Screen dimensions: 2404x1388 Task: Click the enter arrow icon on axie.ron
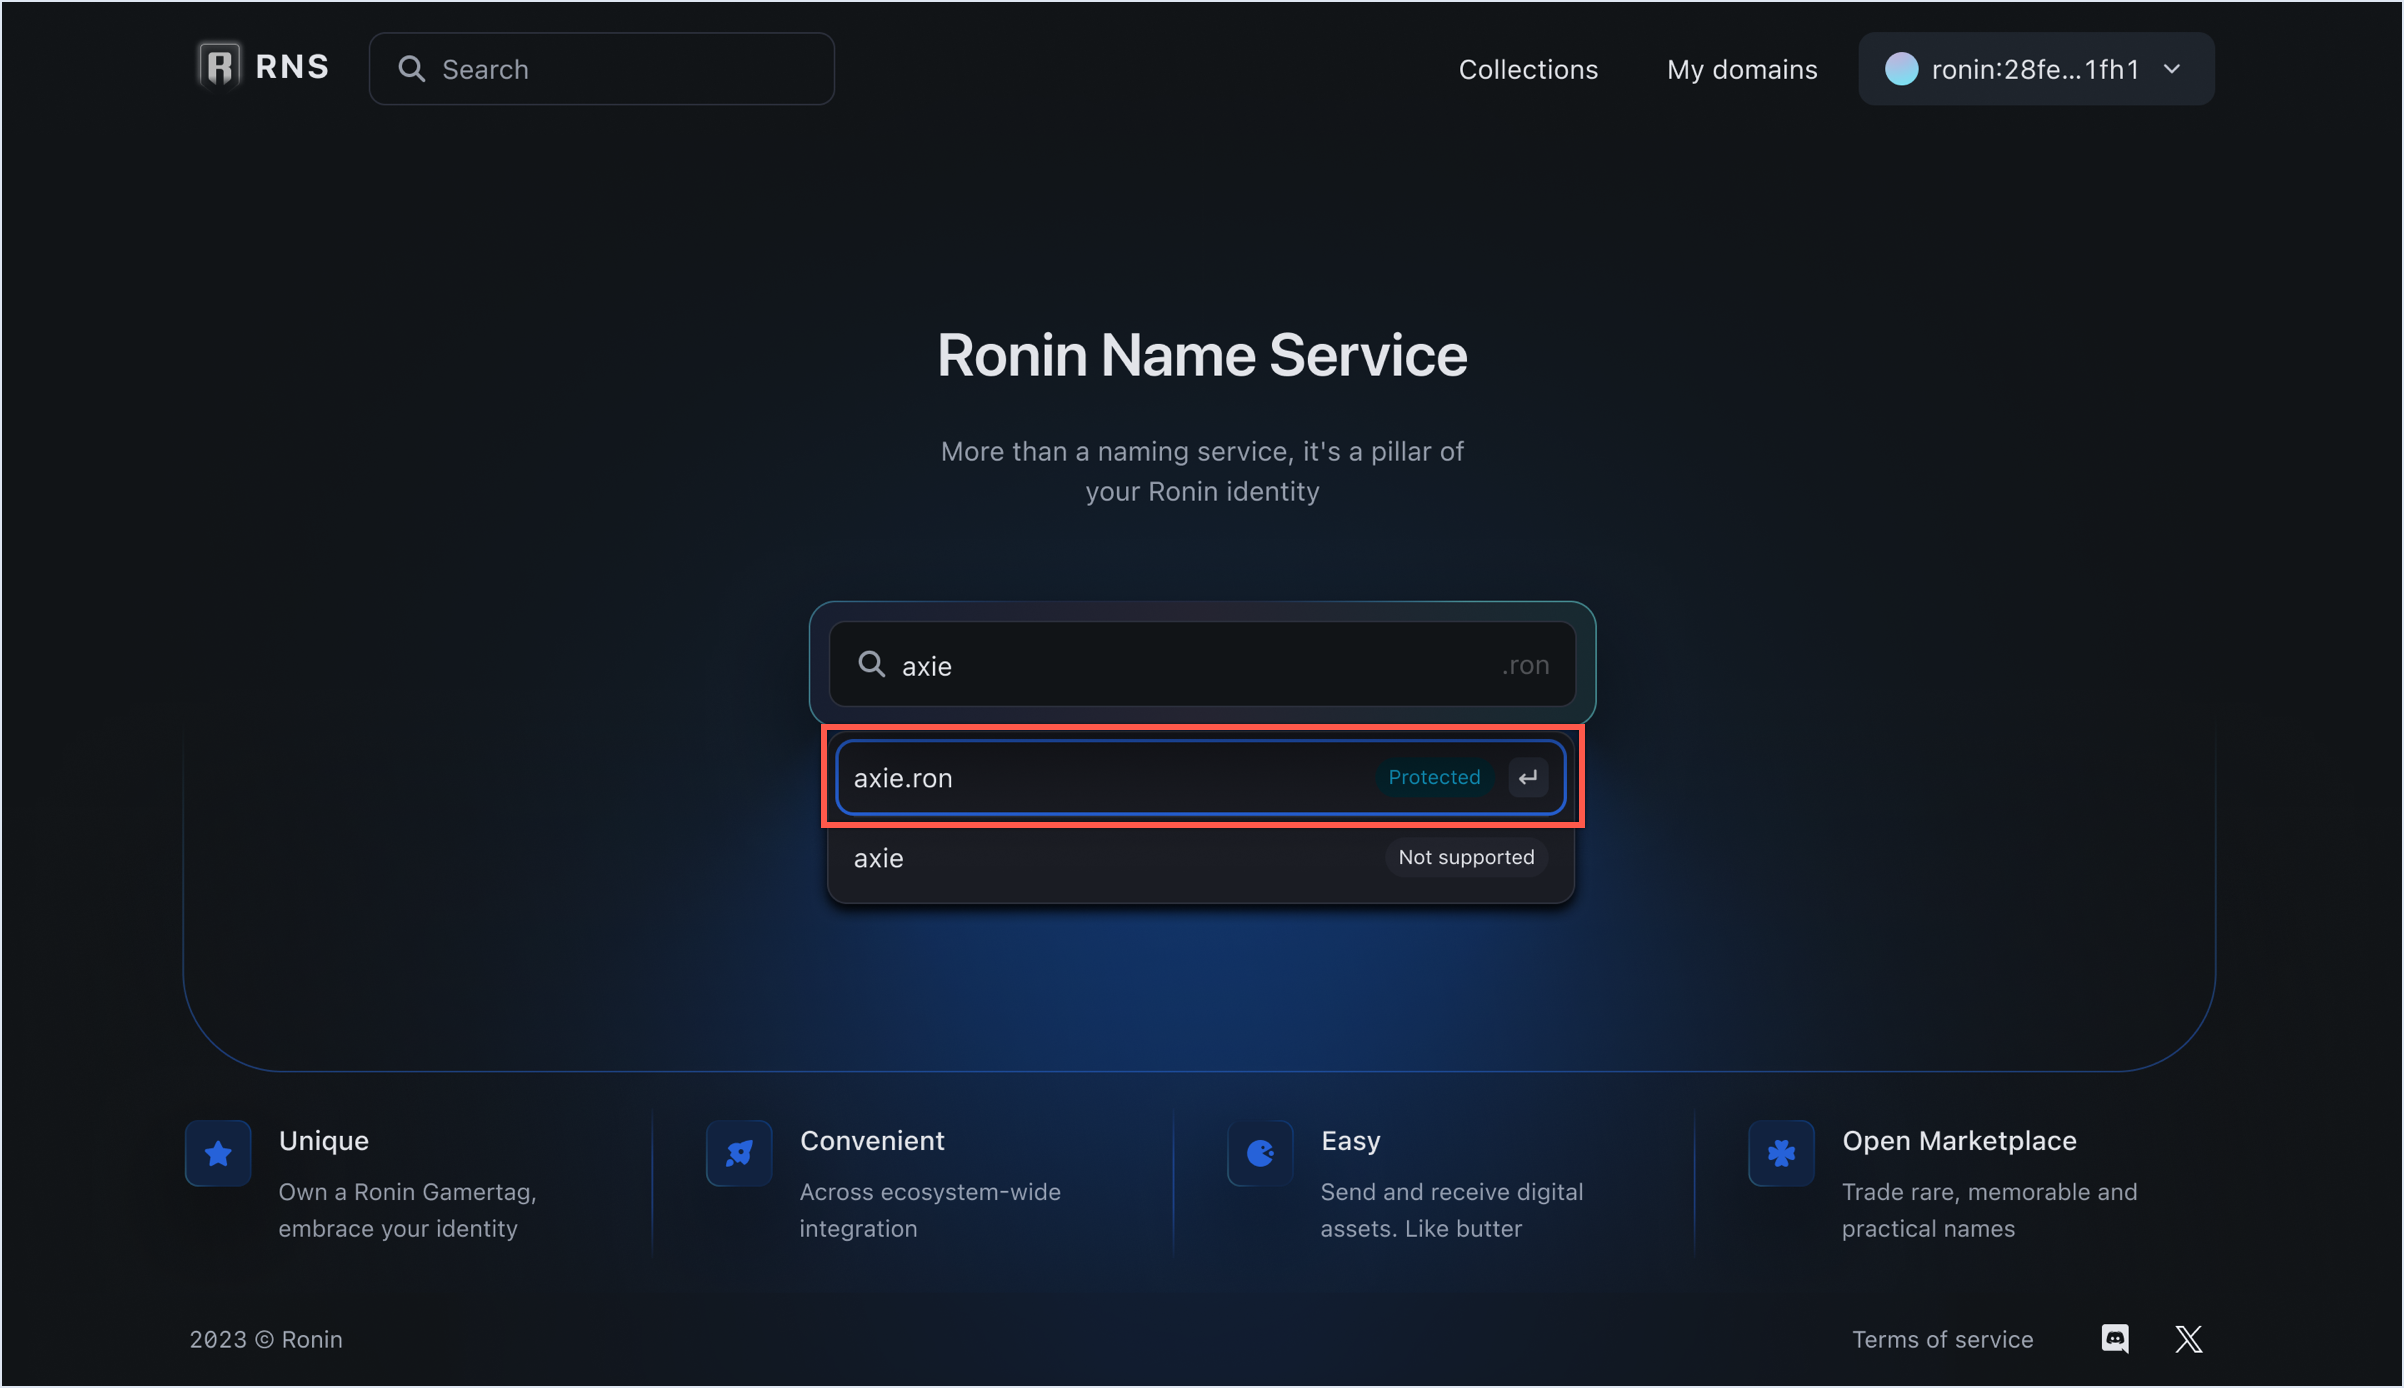click(1528, 777)
